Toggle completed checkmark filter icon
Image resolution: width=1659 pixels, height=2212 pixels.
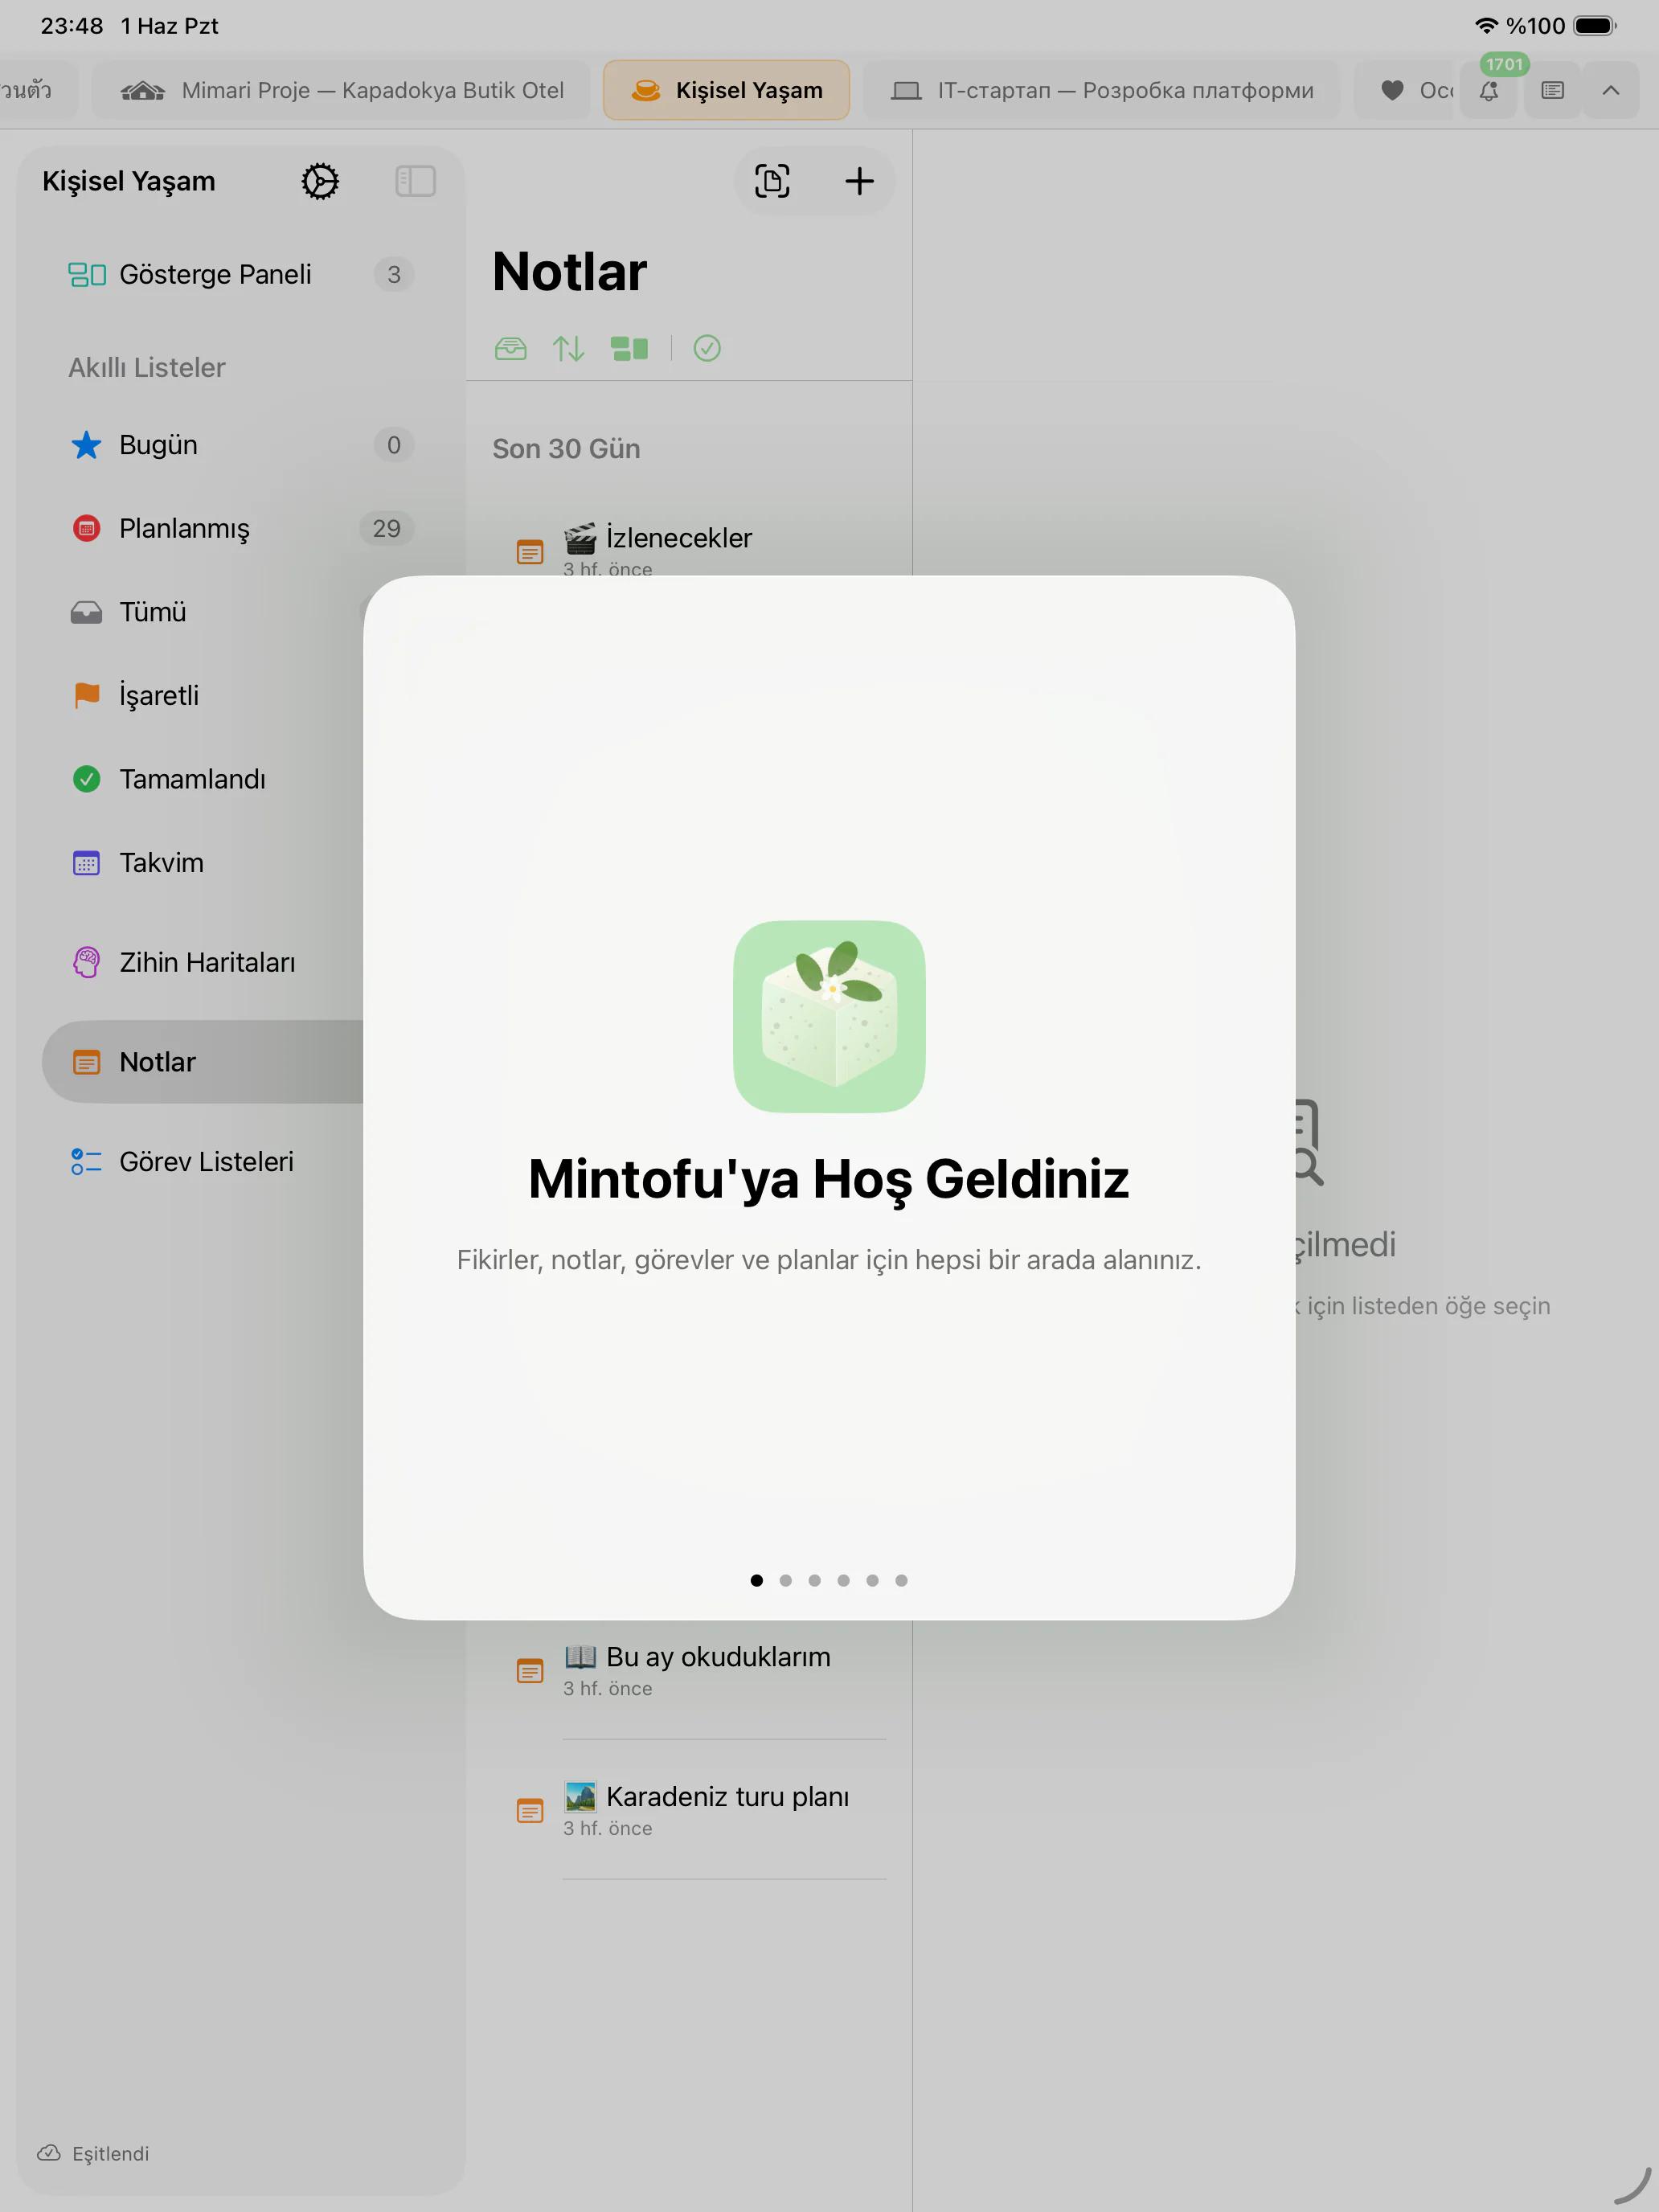pyautogui.click(x=707, y=348)
